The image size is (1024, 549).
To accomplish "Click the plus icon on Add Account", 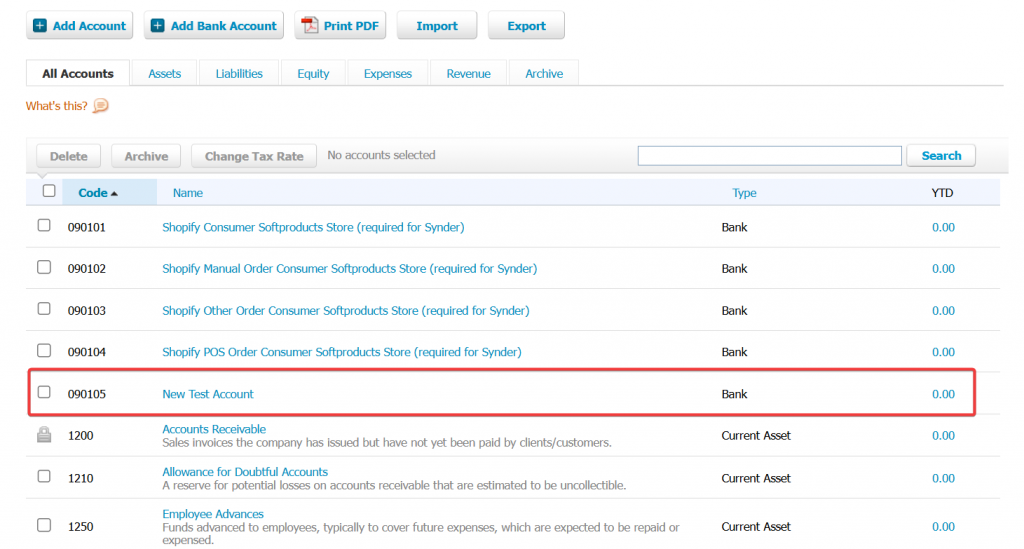I will (40, 26).
